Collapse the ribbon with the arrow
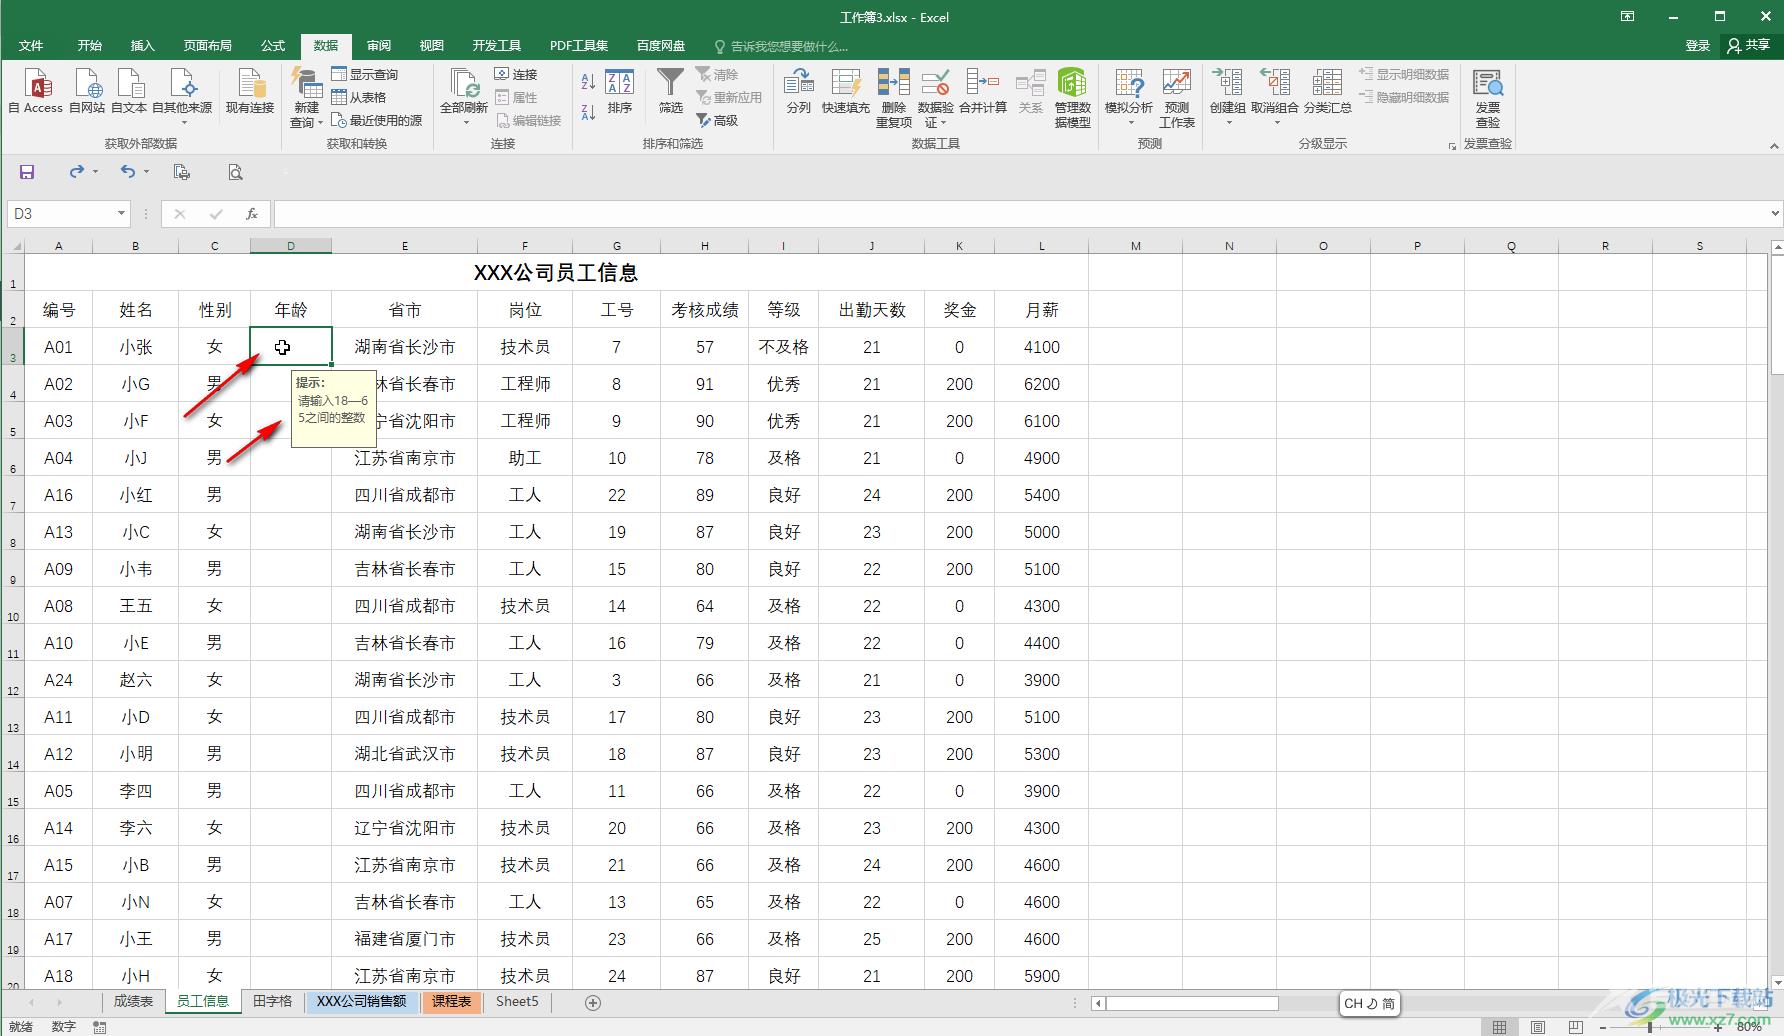Viewport: 1784px width, 1036px height. coord(1774,146)
